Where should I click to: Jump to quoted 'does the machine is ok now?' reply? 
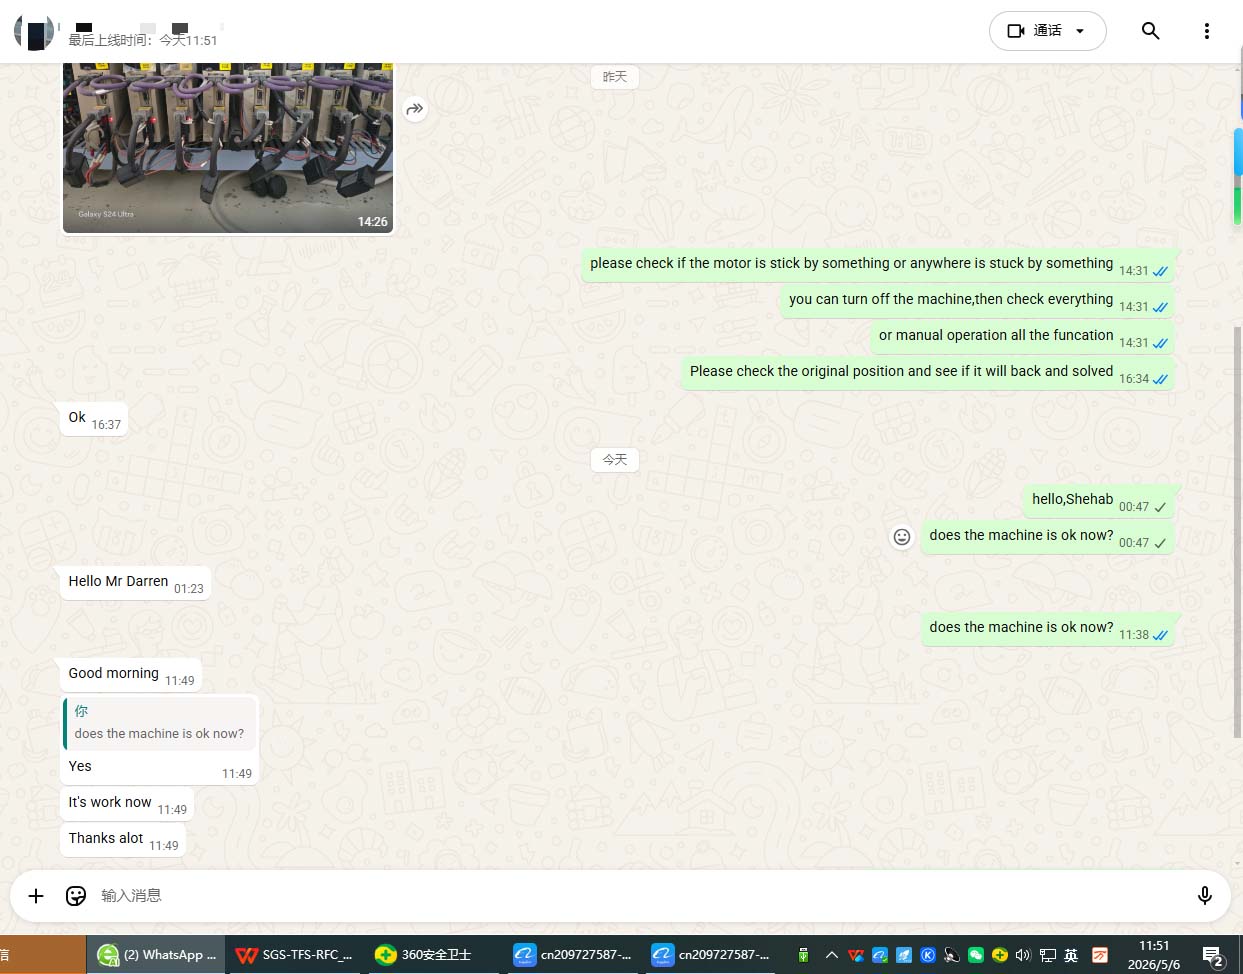click(x=161, y=723)
